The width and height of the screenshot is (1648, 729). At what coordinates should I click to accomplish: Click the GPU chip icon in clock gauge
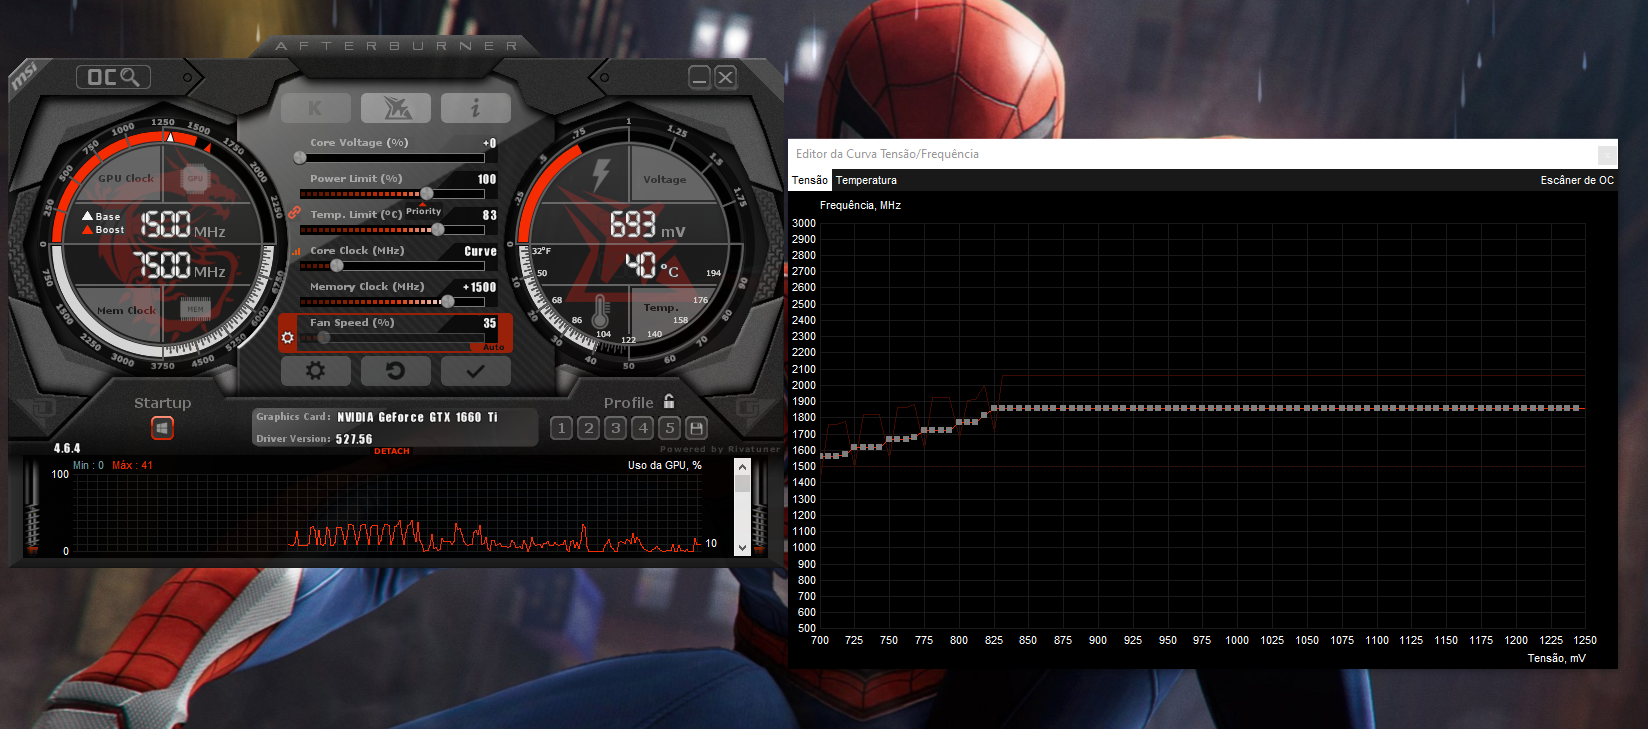pyautogui.click(x=195, y=179)
